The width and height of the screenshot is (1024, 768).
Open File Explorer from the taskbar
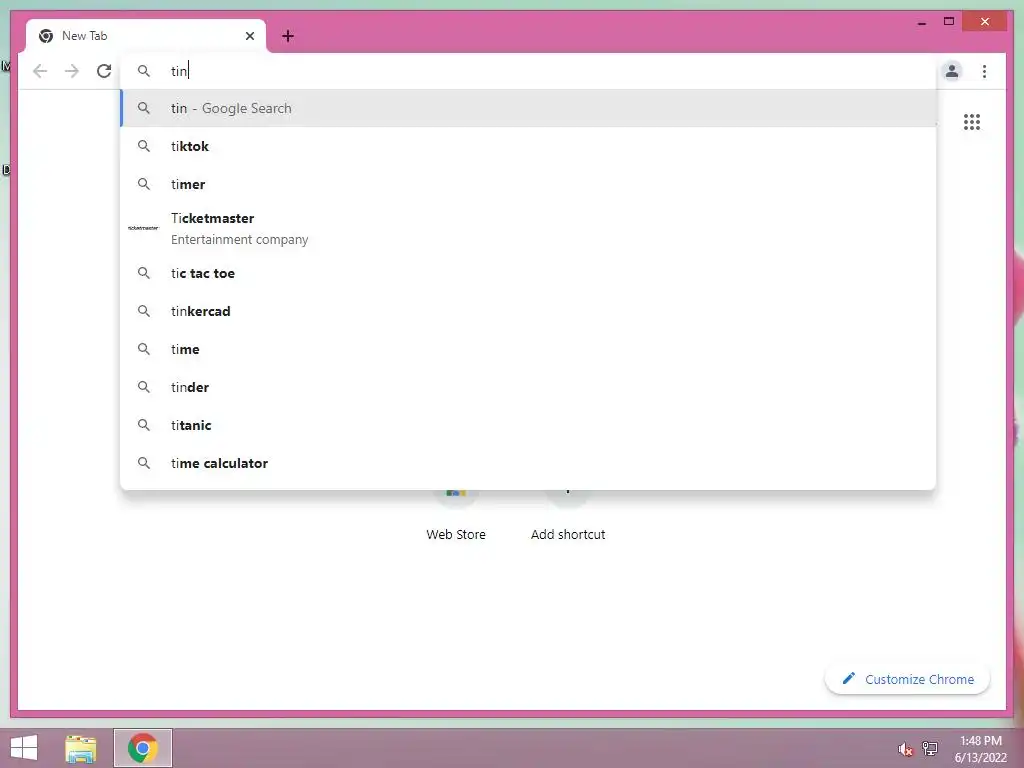[x=81, y=748]
